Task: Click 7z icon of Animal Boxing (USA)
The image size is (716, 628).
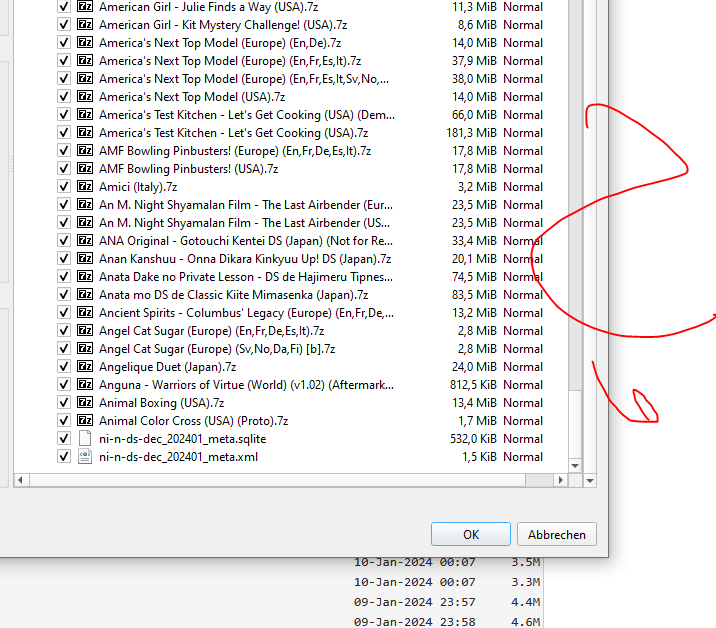Action: pyautogui.click(x=85, y=402)
